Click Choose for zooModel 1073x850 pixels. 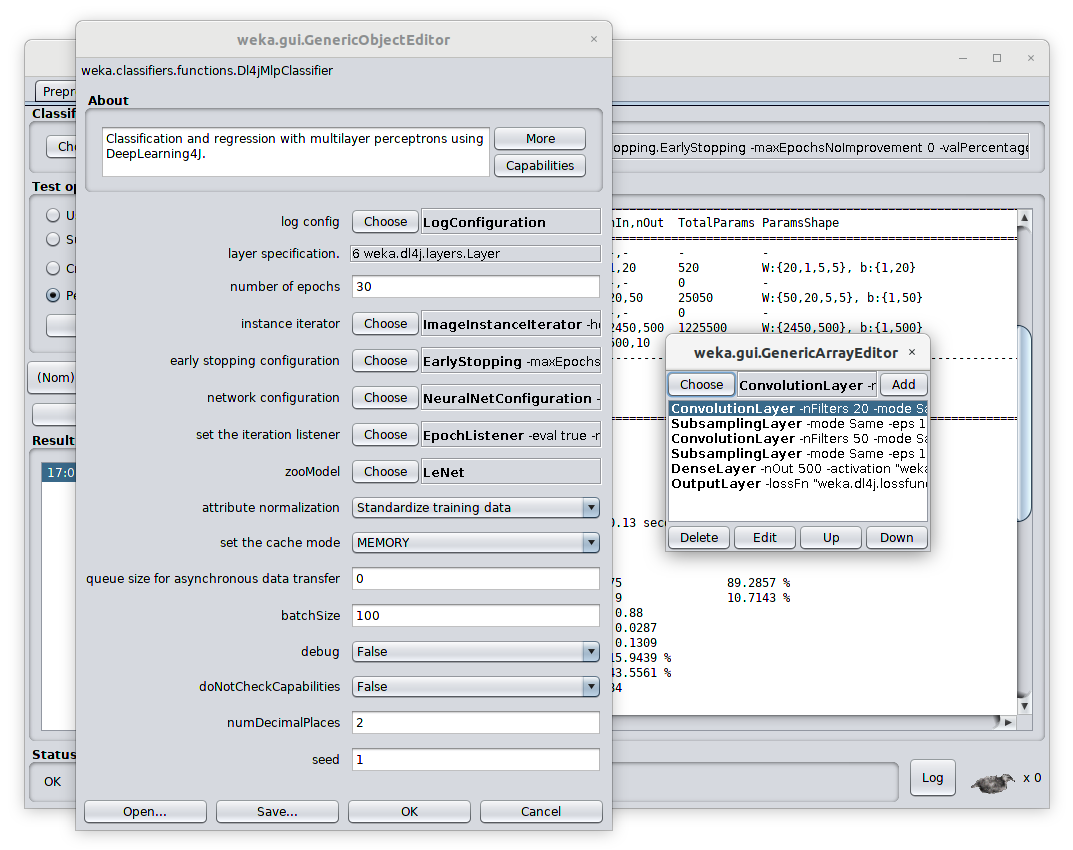point(385,471)
